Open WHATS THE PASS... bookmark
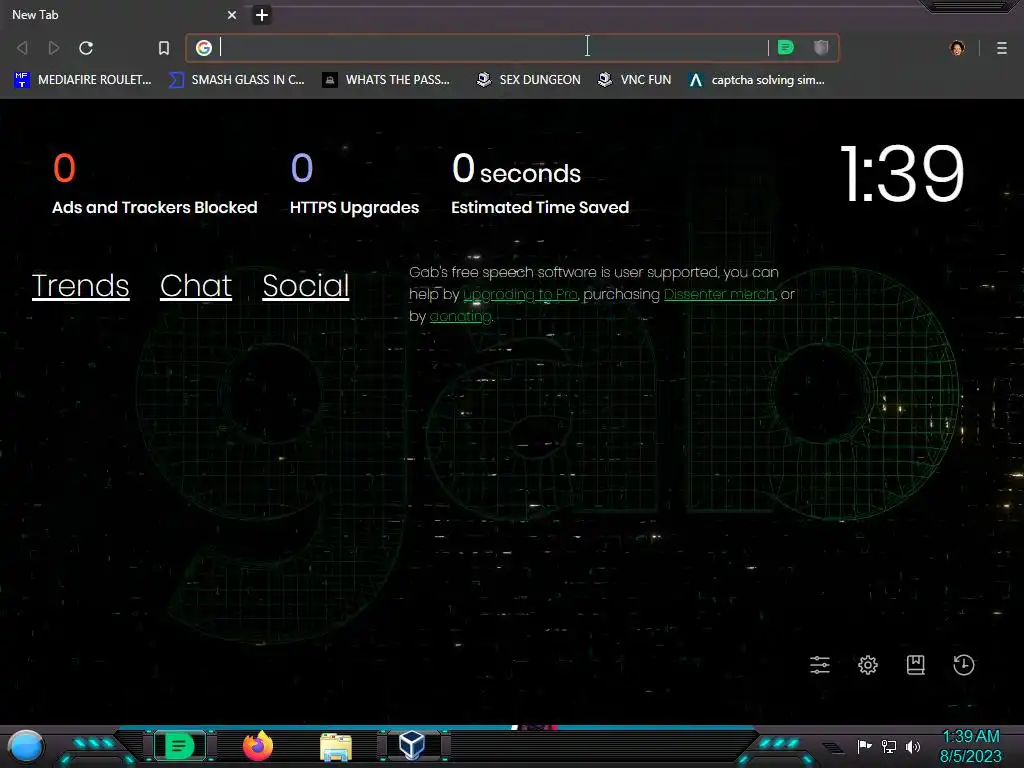 387,80
